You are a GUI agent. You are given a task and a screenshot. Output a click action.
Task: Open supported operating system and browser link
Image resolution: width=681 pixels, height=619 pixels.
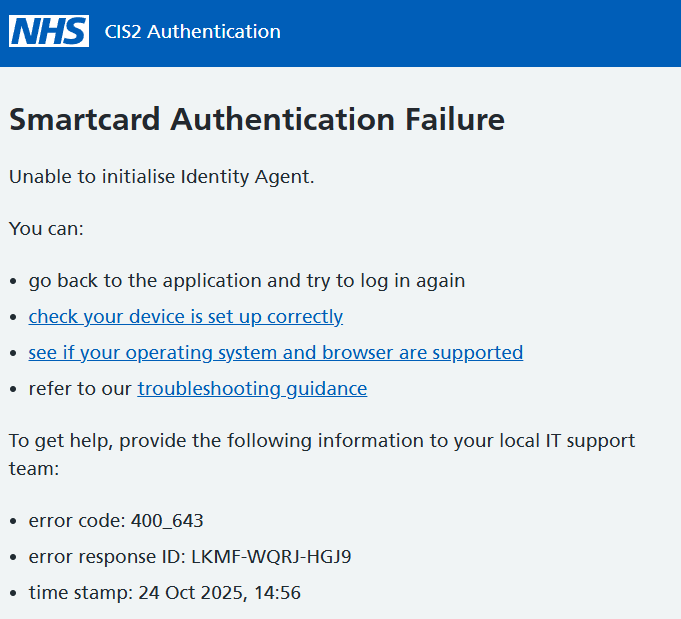(275, 353)
